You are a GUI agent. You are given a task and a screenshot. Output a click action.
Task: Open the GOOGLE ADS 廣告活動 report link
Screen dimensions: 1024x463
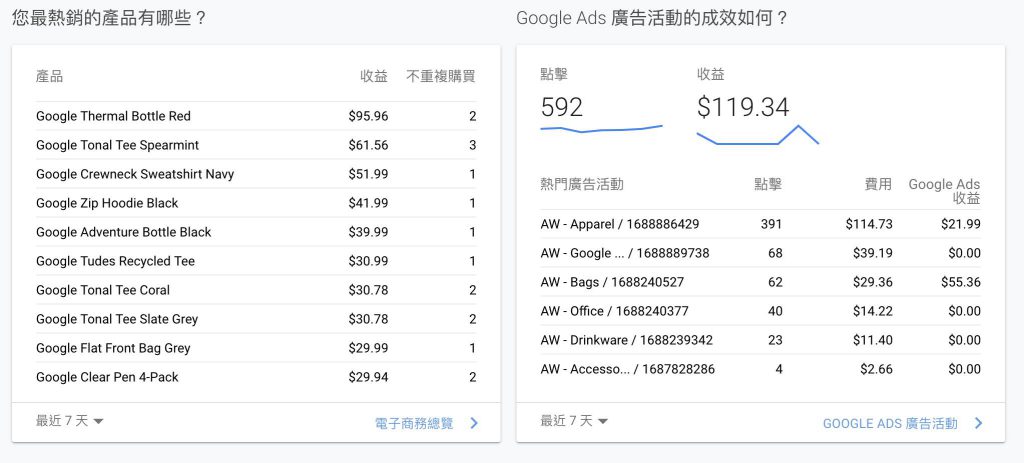pos(890,423)
